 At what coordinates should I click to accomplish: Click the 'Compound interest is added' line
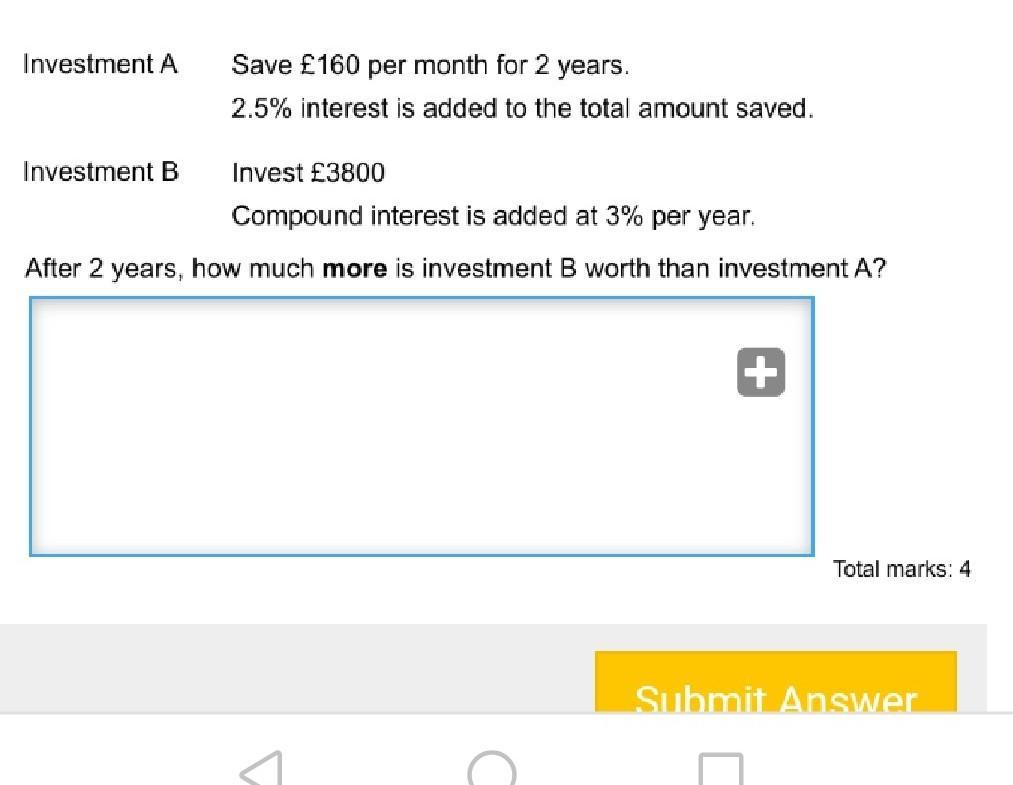pyautogui.click(x=493, y=216)
